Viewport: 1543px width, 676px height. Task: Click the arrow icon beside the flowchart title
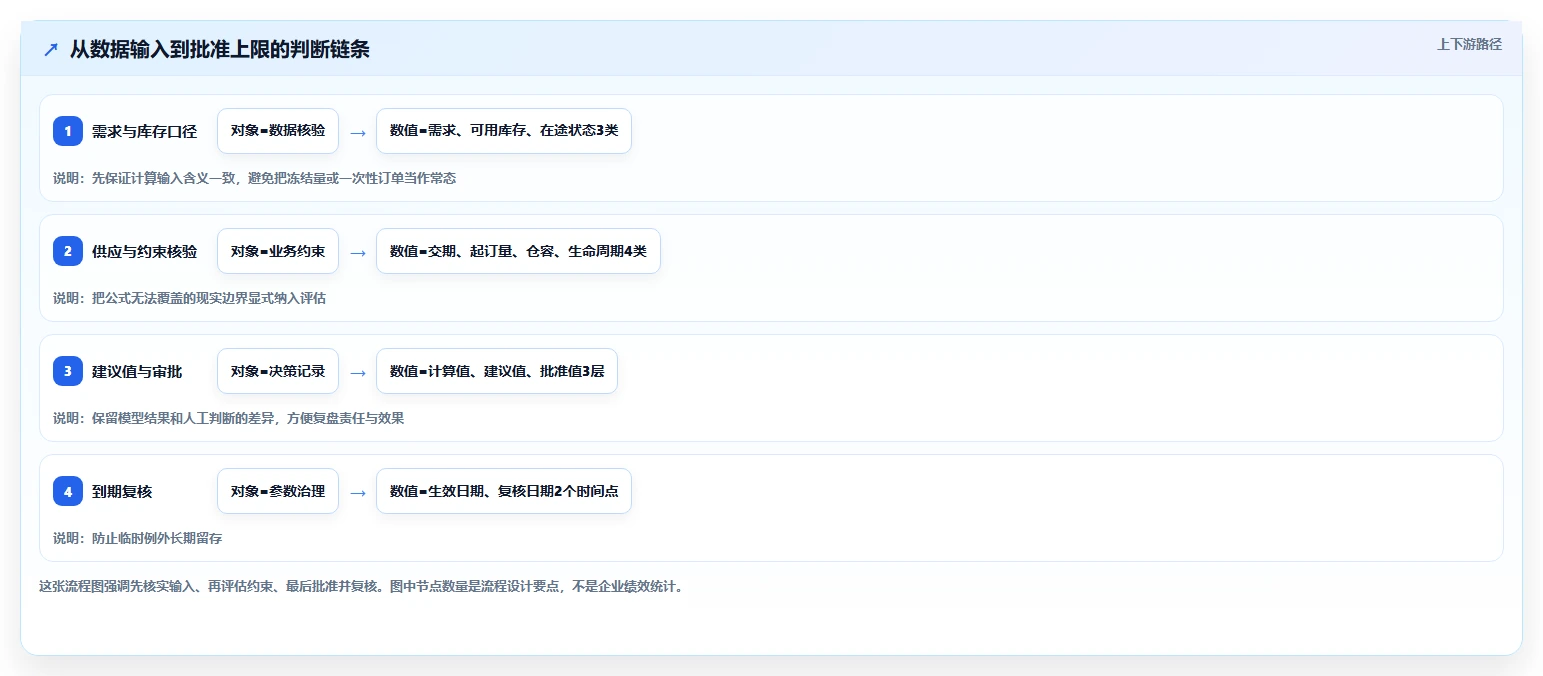click(x=51, y=49)
